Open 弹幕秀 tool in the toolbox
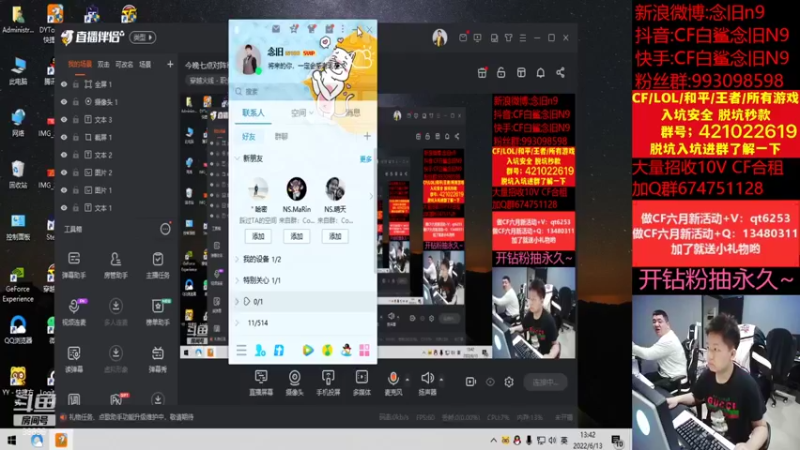Image resolution: width=800 pixels, height=450 pixels. (158, 358)
